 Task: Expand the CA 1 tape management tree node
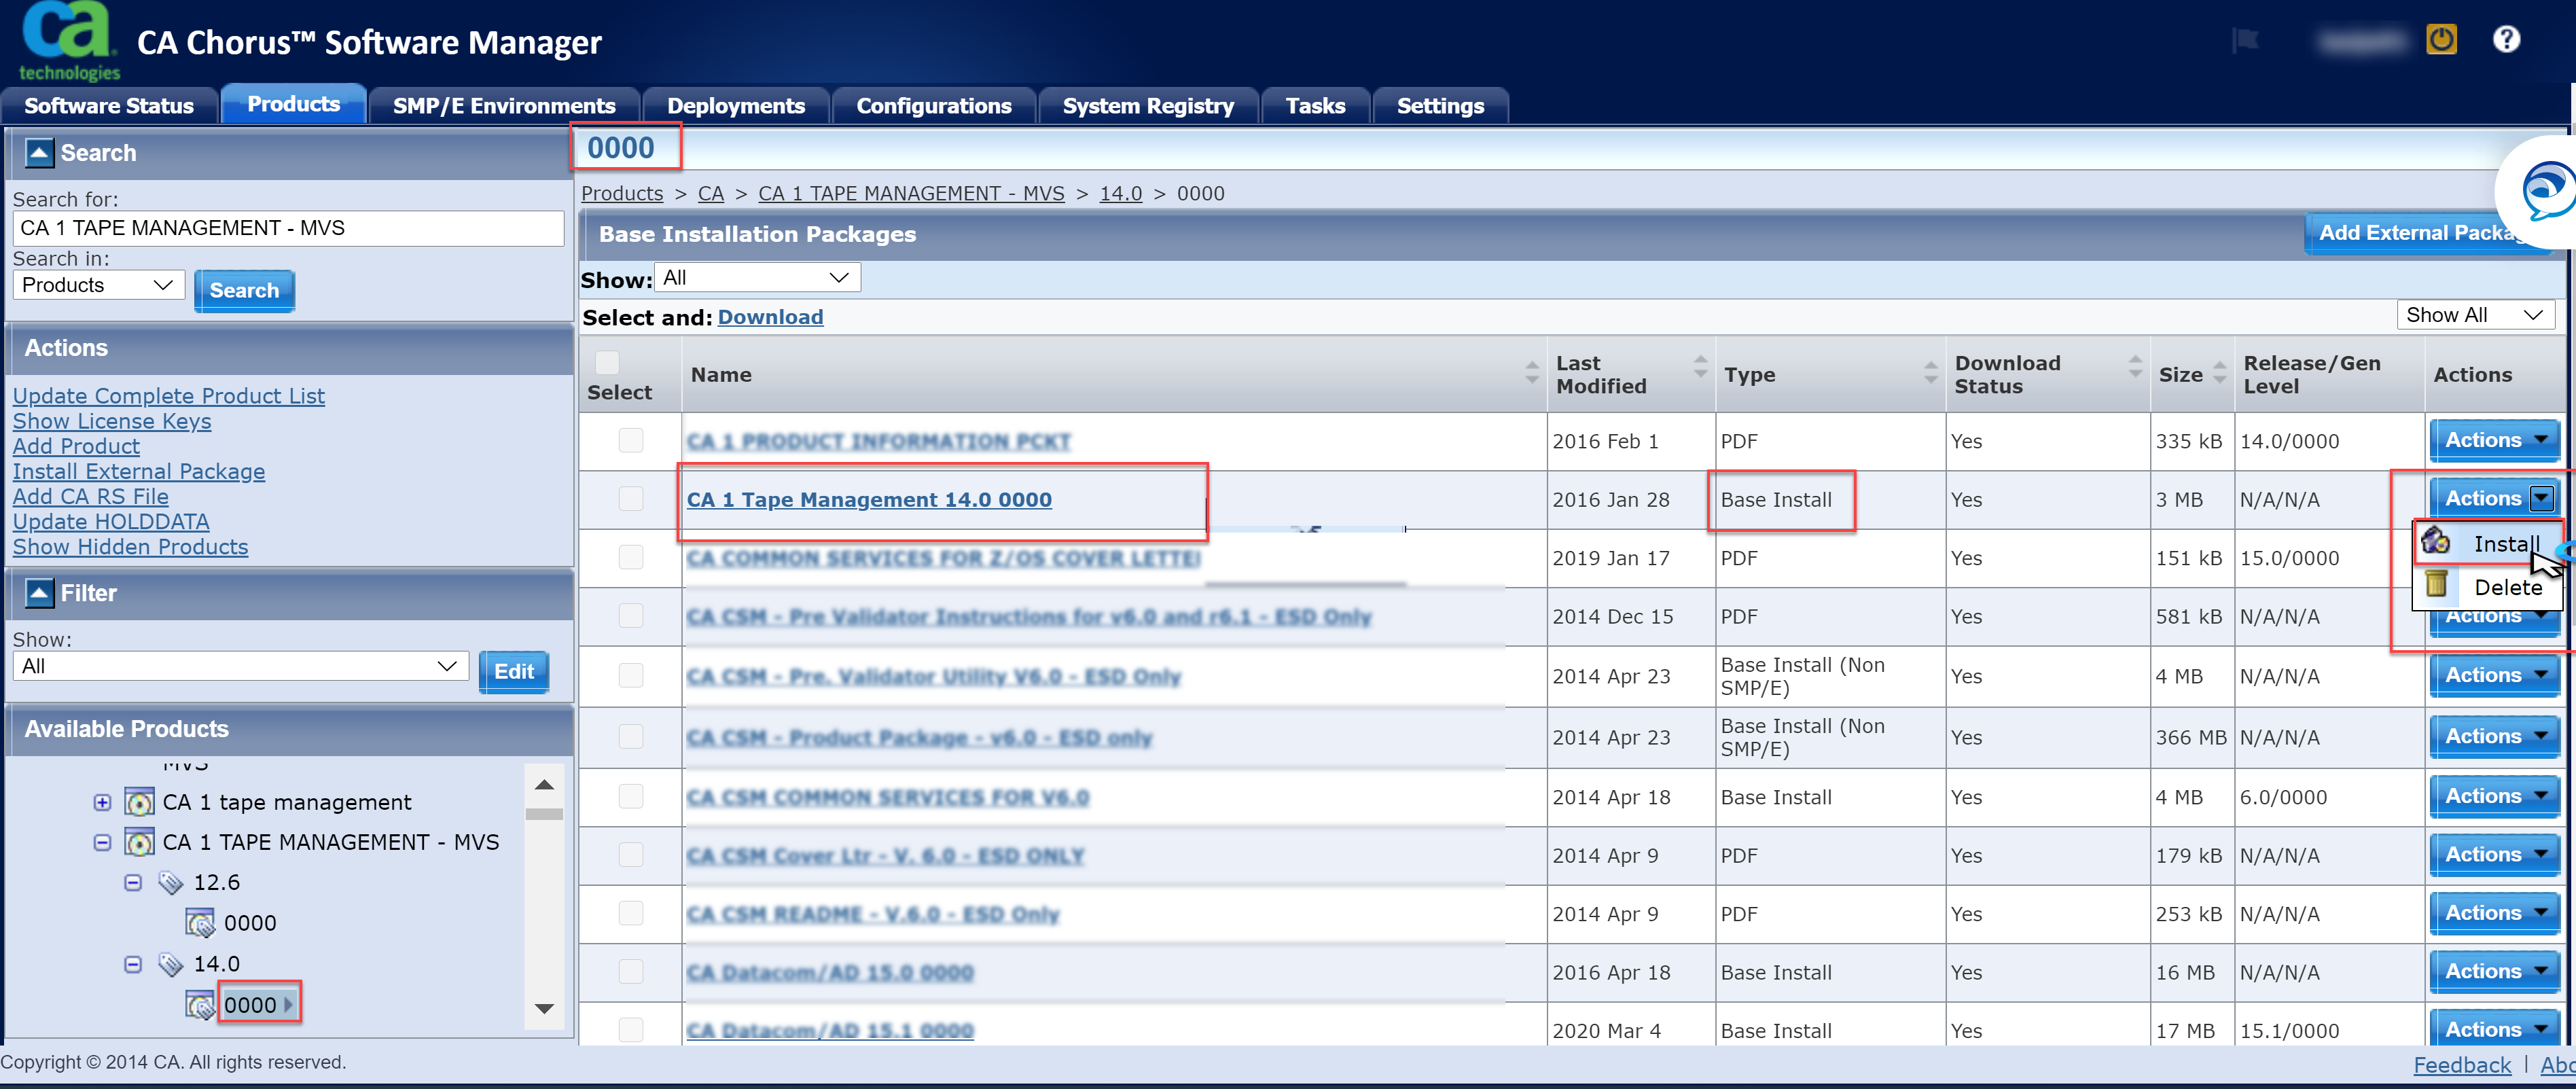click(102, 802)
